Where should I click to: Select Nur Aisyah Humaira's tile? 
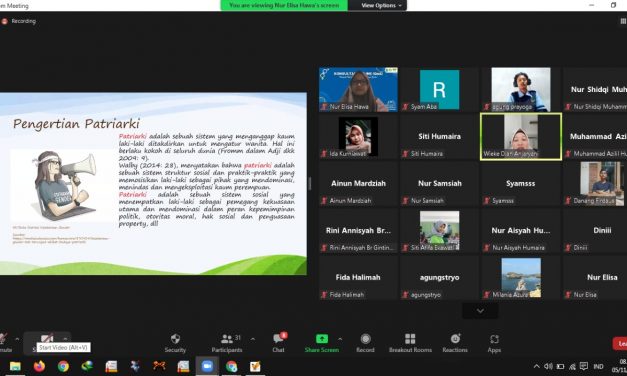pyautogui.click(x=521, y=231)
